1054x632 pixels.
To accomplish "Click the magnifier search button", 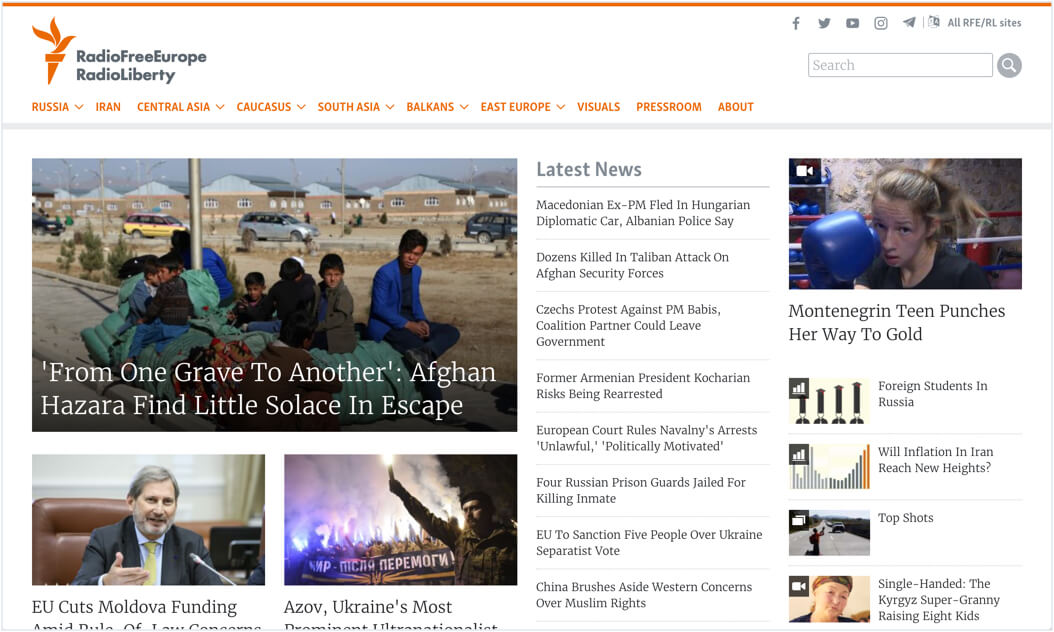I will point(1009,65).
